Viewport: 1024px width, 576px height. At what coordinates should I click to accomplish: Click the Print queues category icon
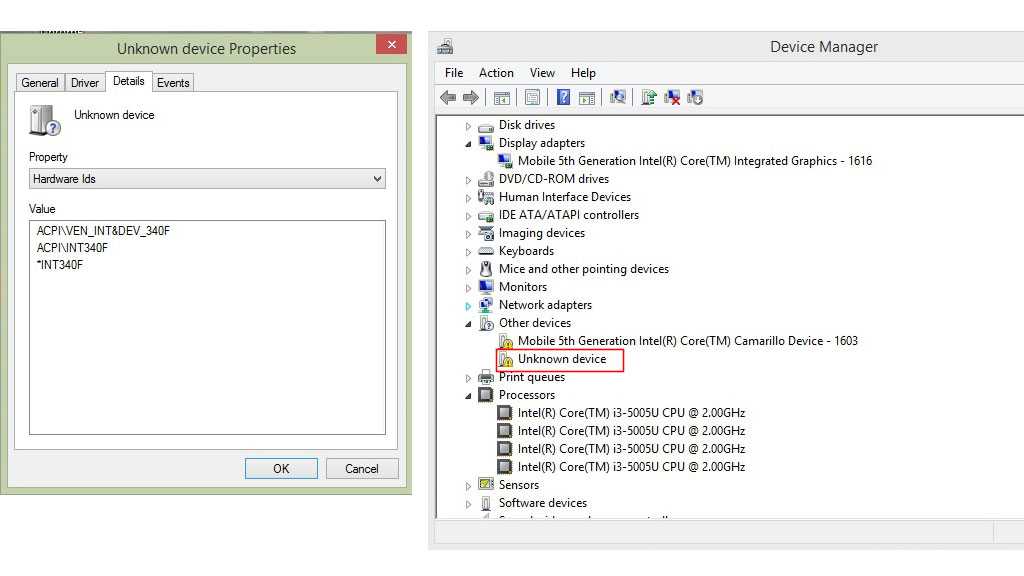tap(485, 377)
